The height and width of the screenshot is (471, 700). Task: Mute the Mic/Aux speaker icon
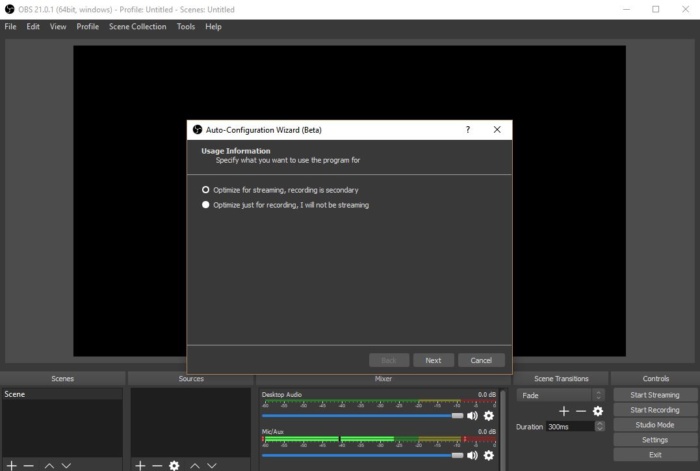[x=472, y=455]
